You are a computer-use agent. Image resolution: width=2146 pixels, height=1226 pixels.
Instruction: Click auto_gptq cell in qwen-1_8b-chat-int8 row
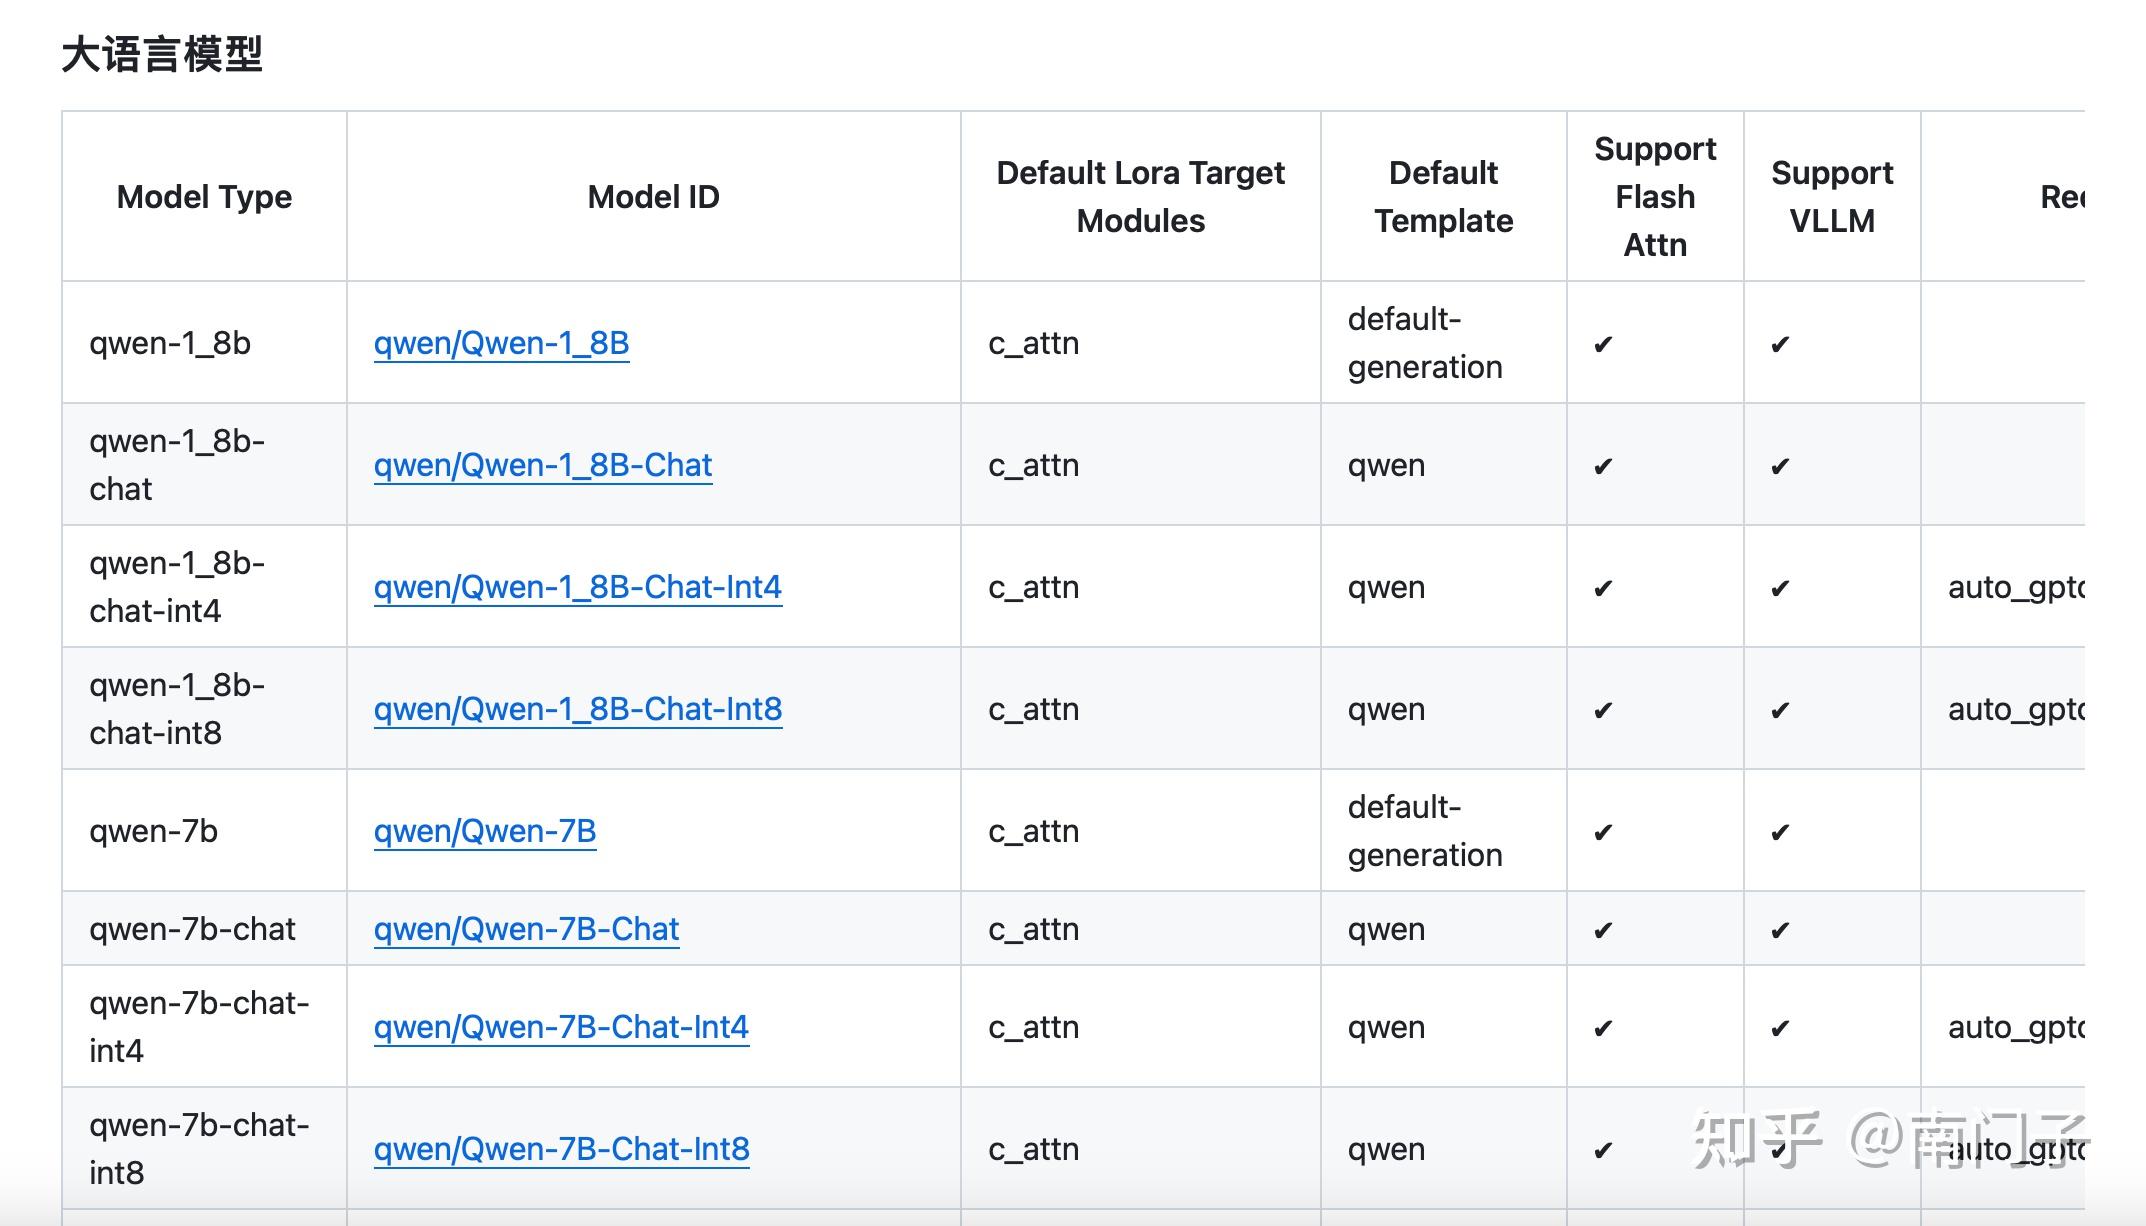coord(2015,709)
